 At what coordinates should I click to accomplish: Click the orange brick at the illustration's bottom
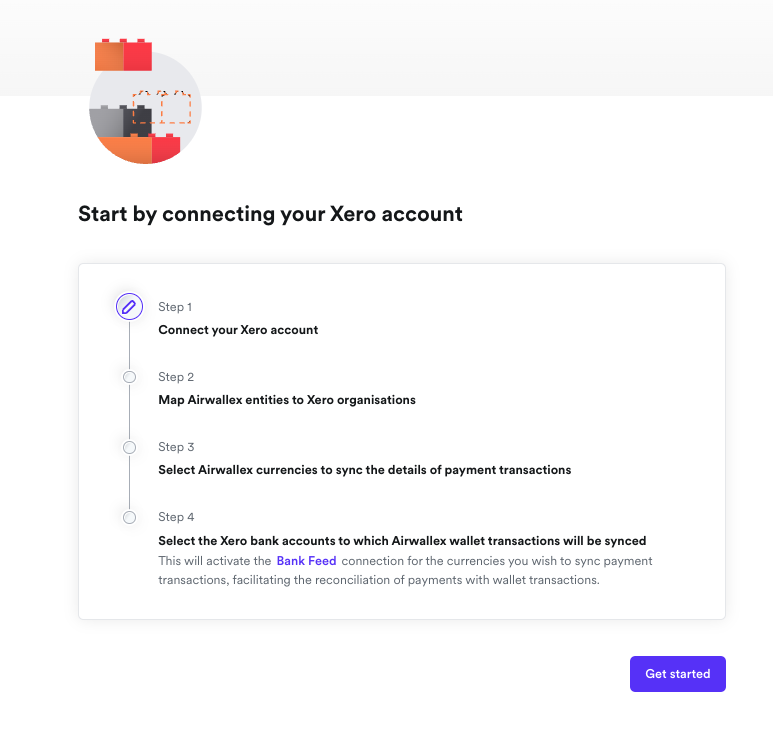(122, 149)
